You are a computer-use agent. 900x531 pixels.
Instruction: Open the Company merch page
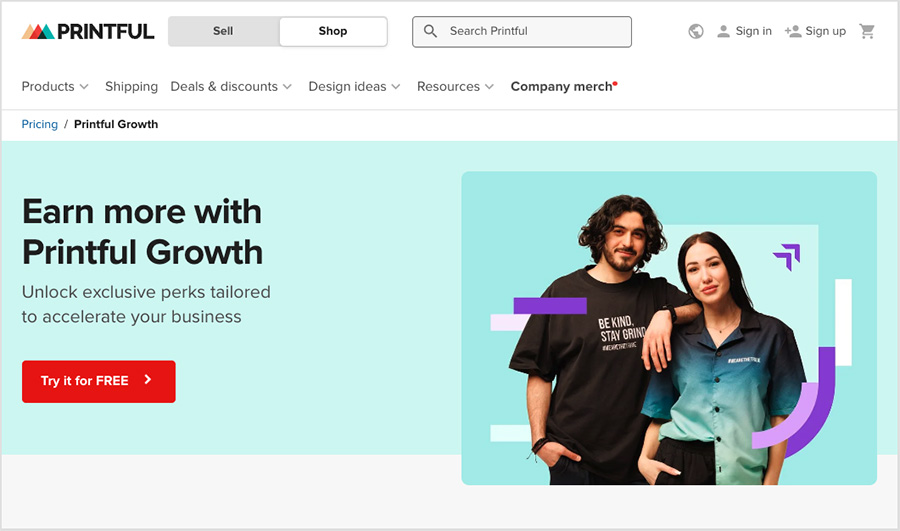click(564, 86)
